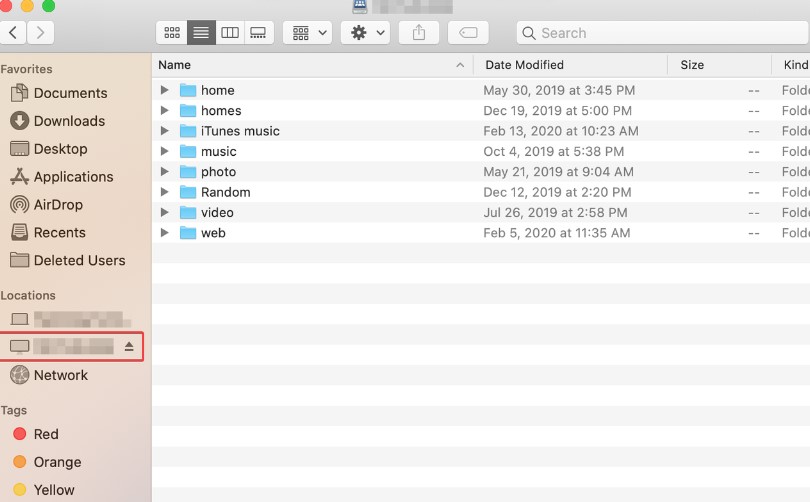Switch to list view in the toolbar
The image size is (810, 502).
pyautogui.click(x=200, y=33)
